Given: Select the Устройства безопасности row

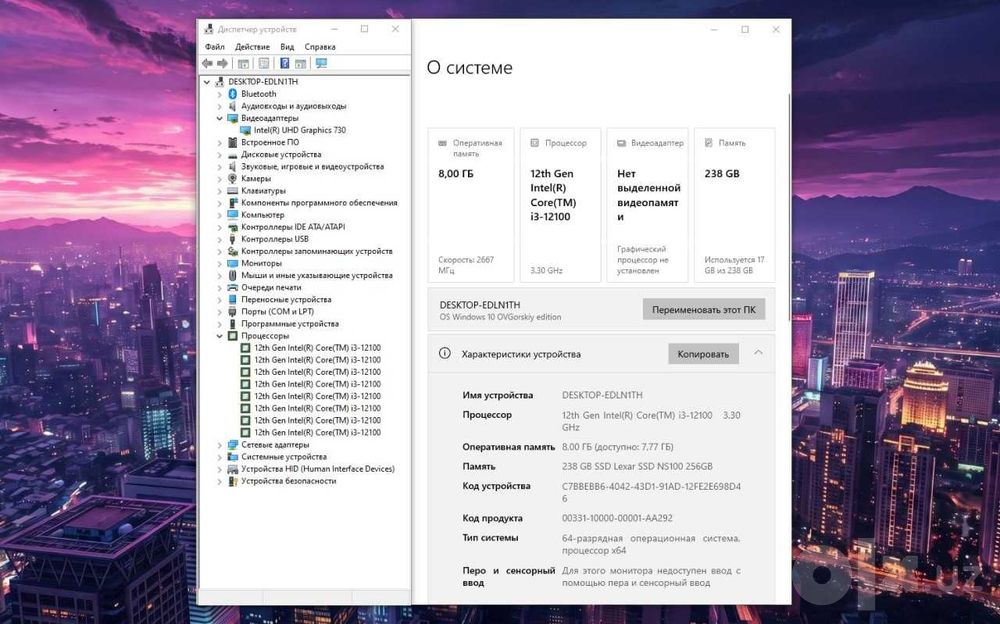Looking at the screenshot, I should click(288, 481).
